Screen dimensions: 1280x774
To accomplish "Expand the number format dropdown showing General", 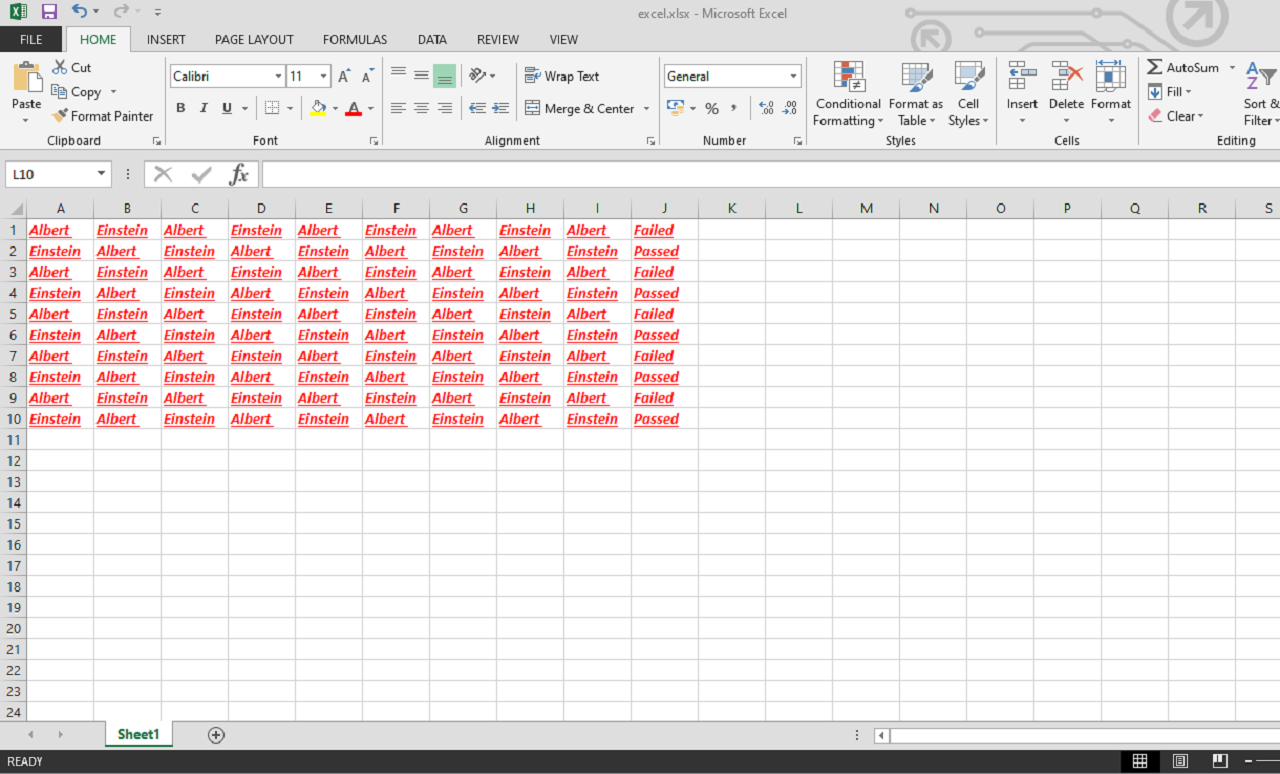I will tap(794, 76).
